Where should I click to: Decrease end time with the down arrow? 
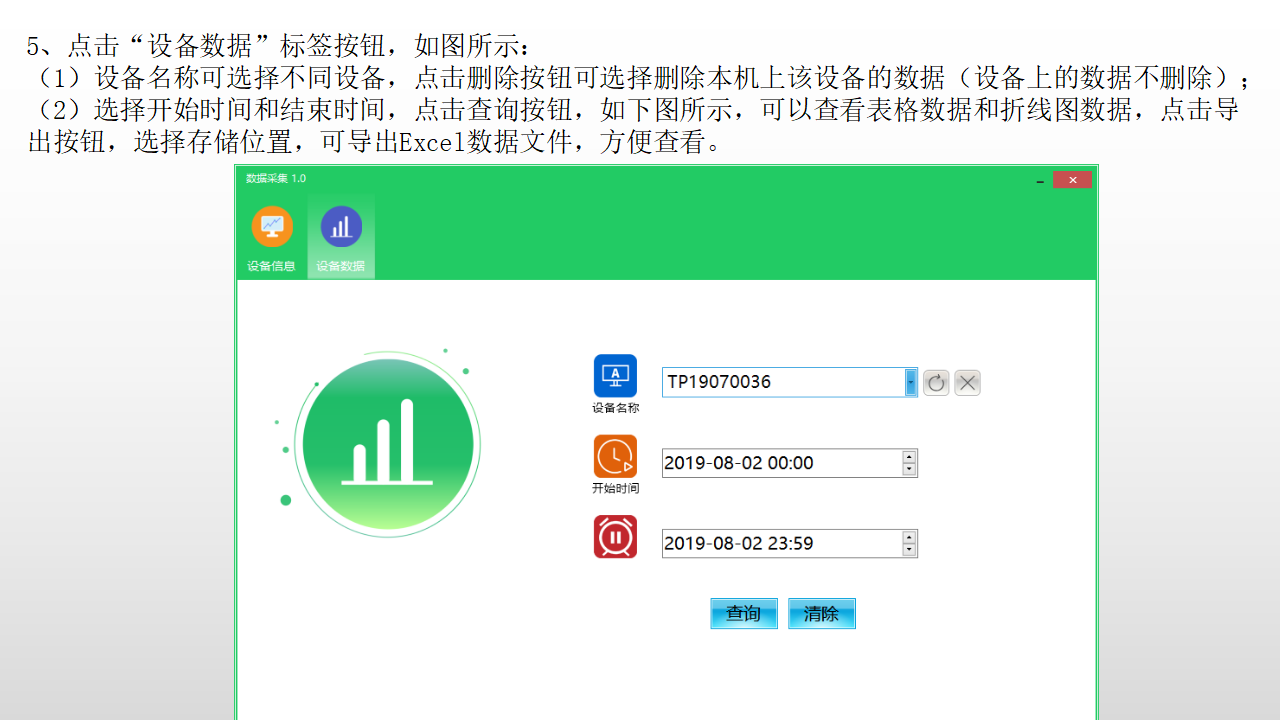click(x=909, y=550)
